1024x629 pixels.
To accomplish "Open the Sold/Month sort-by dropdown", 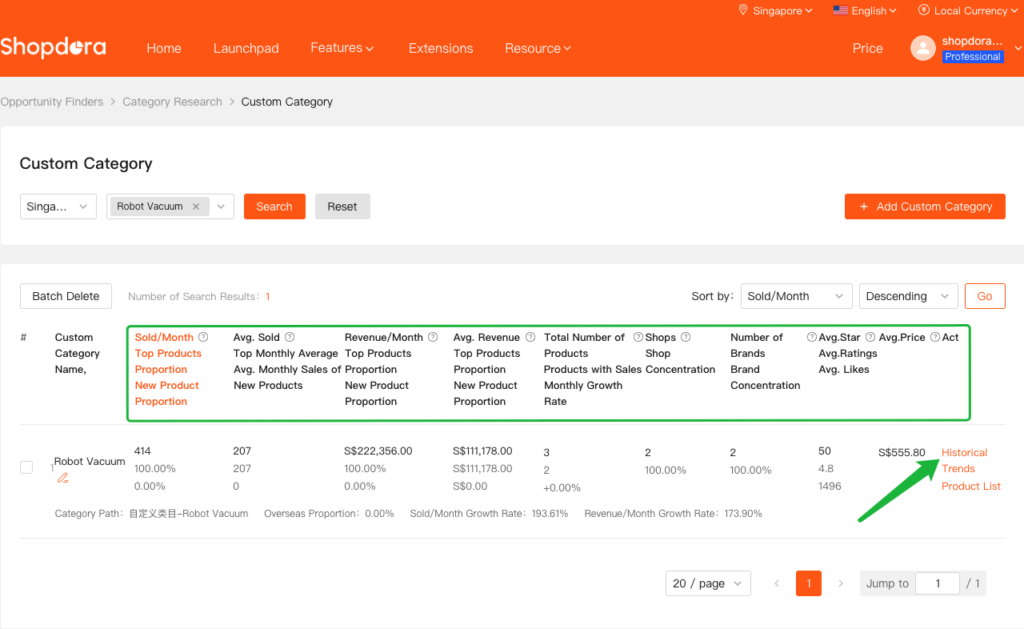I will (796, 297).
